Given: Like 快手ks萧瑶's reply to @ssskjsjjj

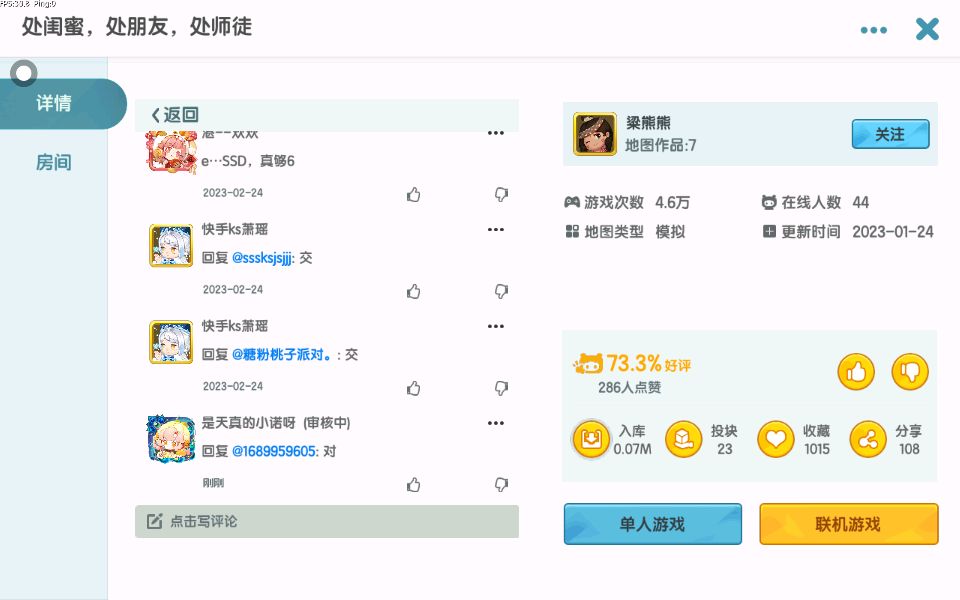Looking at the screenshot, I should coord(414,291).
